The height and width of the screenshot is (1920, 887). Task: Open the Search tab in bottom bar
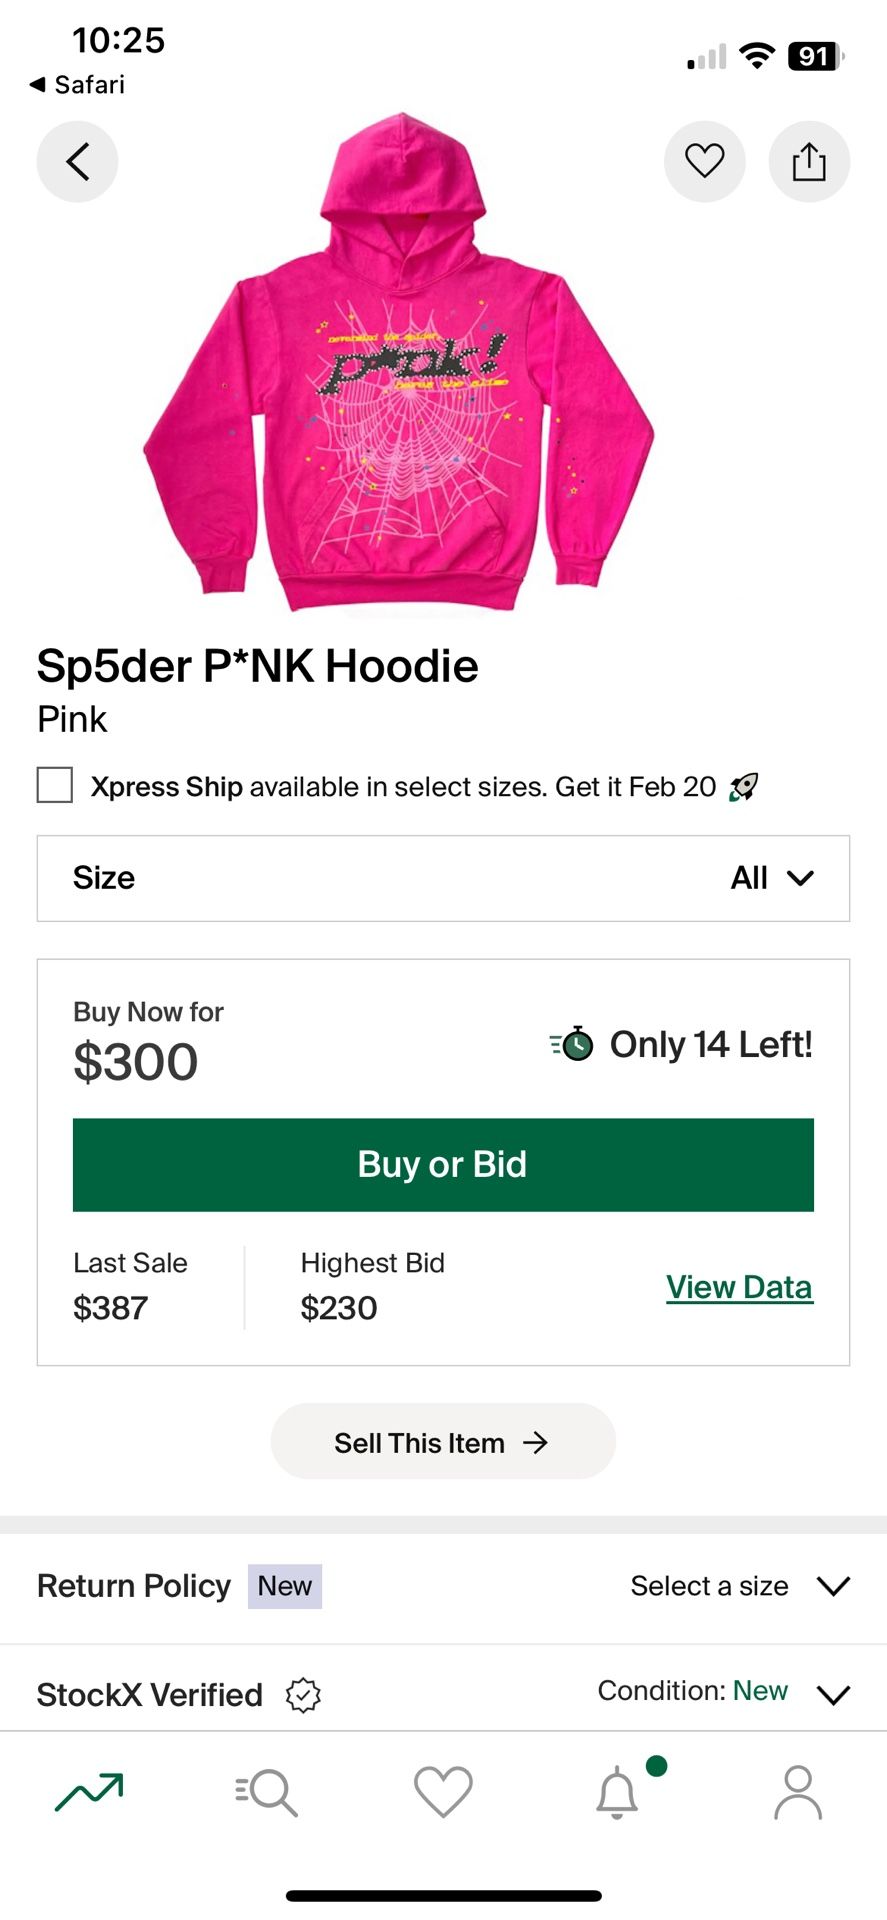pyautogui.click(x=267, y=1792)
